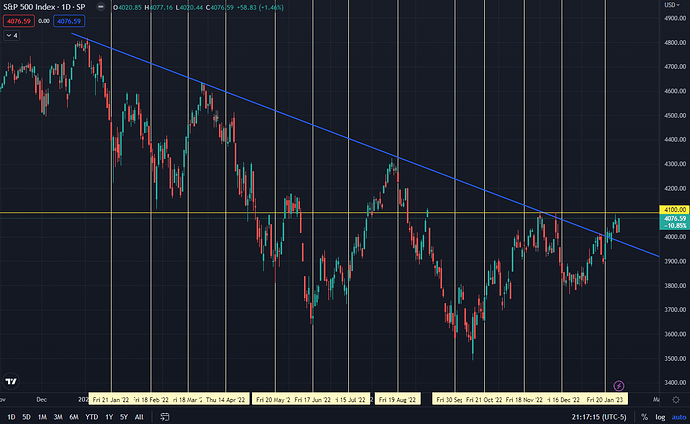The width and height of the screenshot is (690, 424).
Task: Click the Fri 21 Jan '22 date label
Action: click(111, 400)
